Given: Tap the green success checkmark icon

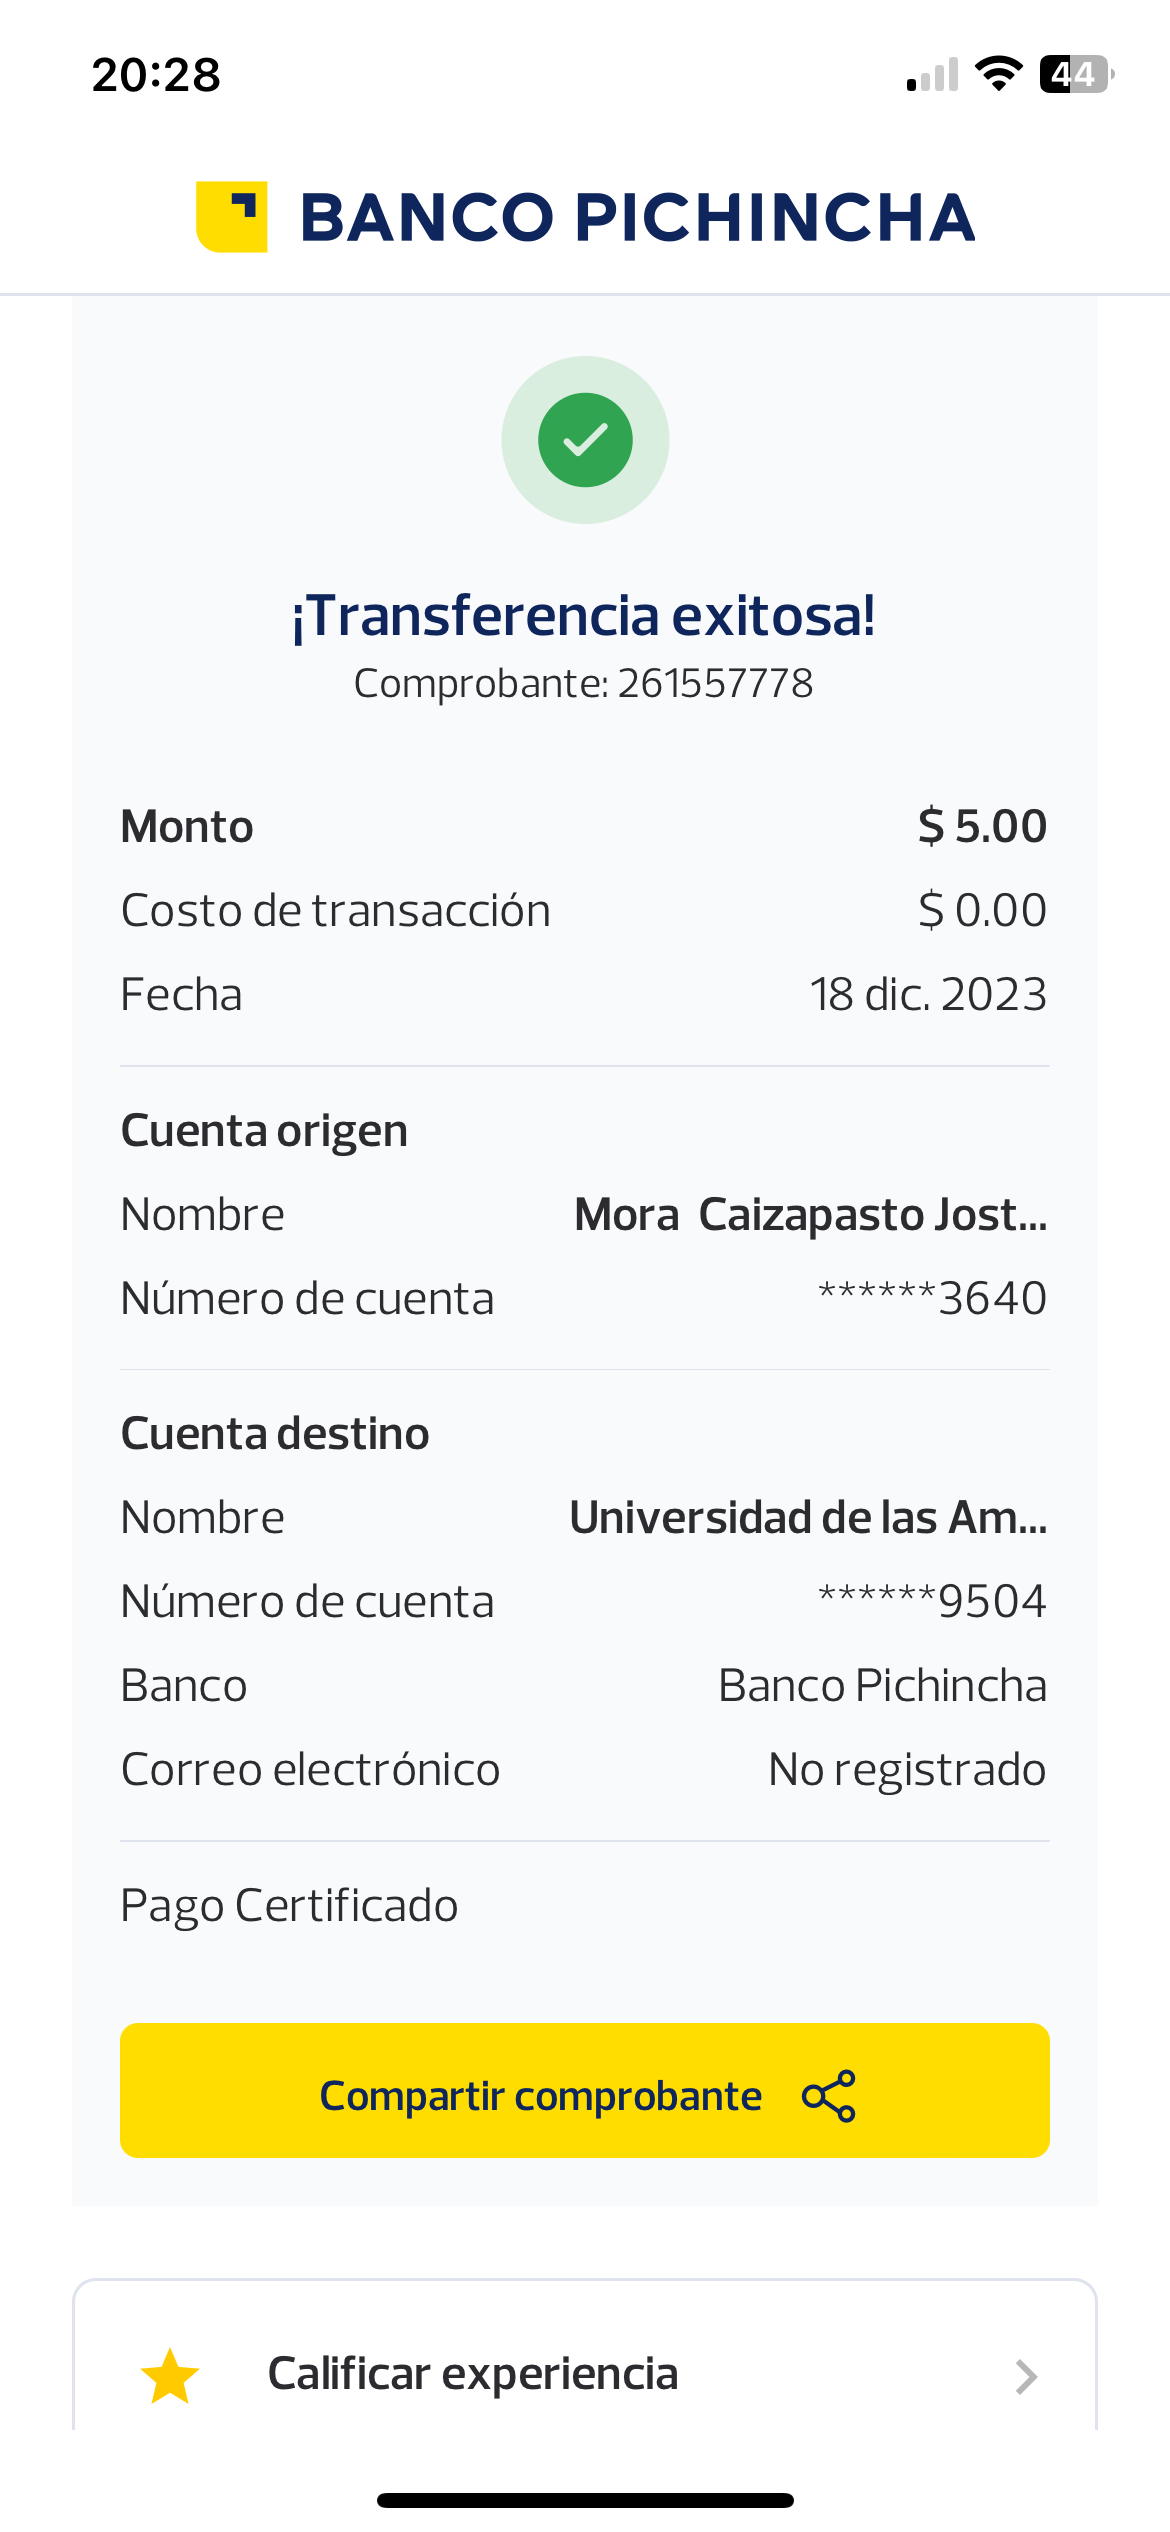Looking at the screenshot, I should tap(585, 440).
